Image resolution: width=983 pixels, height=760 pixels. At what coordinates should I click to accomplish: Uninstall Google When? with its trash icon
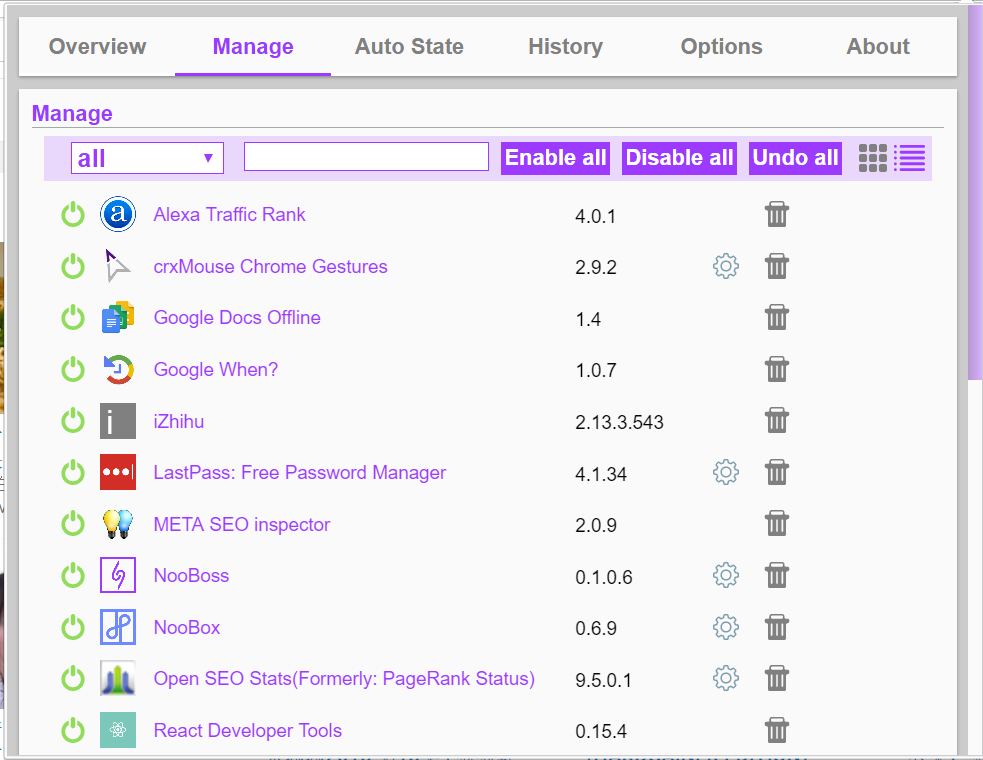click(x=776, y=369)
